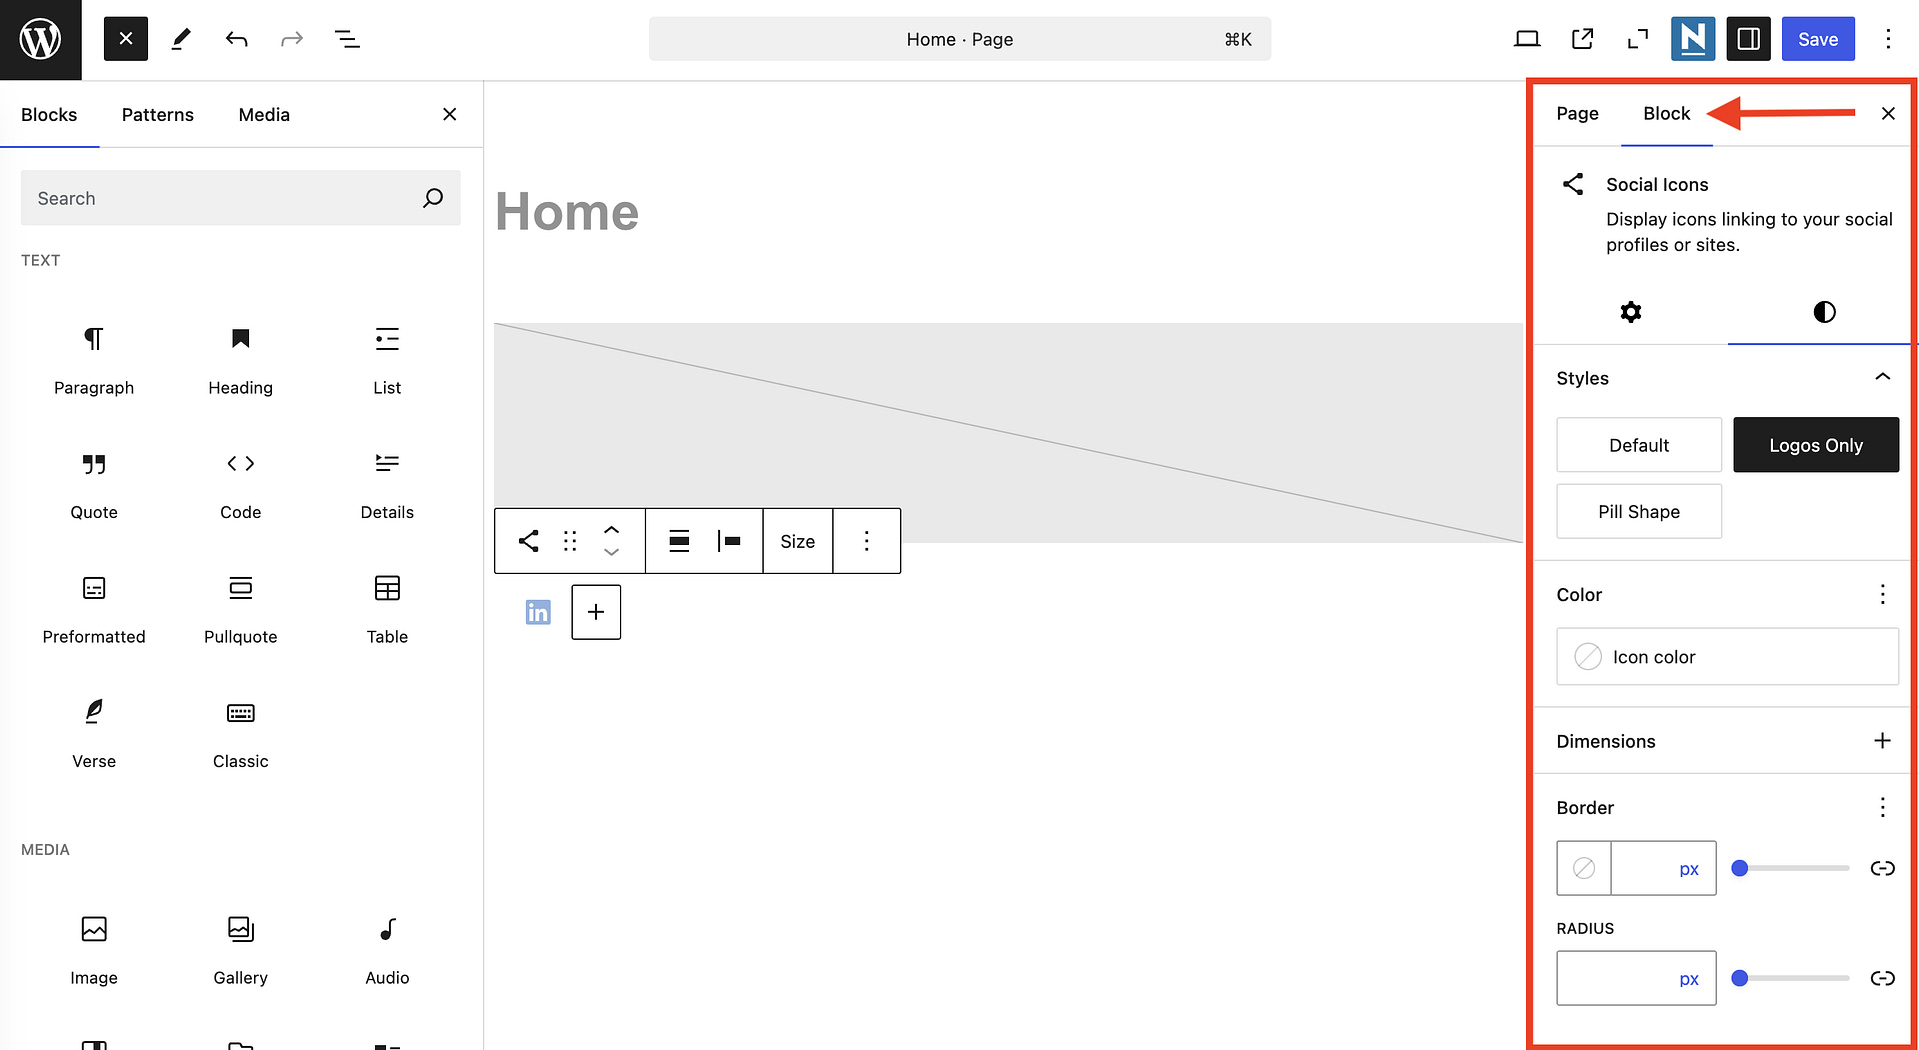
Task: Select the Tools pencil icon
Action: [181, 39]
